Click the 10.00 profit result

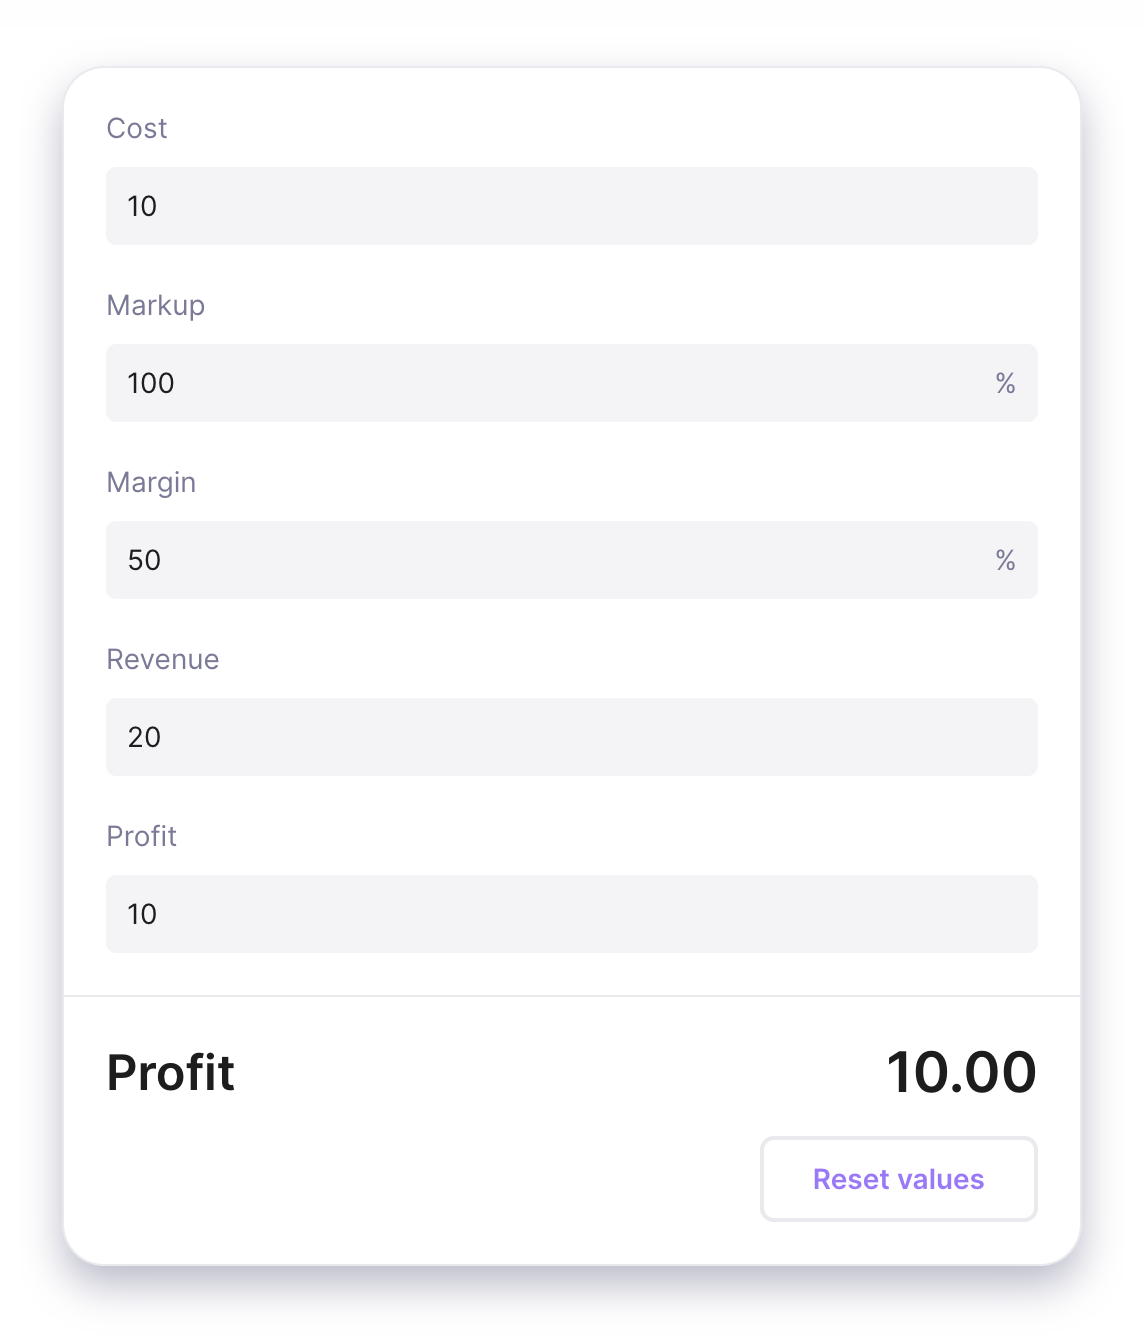[x=961, y=1073]
